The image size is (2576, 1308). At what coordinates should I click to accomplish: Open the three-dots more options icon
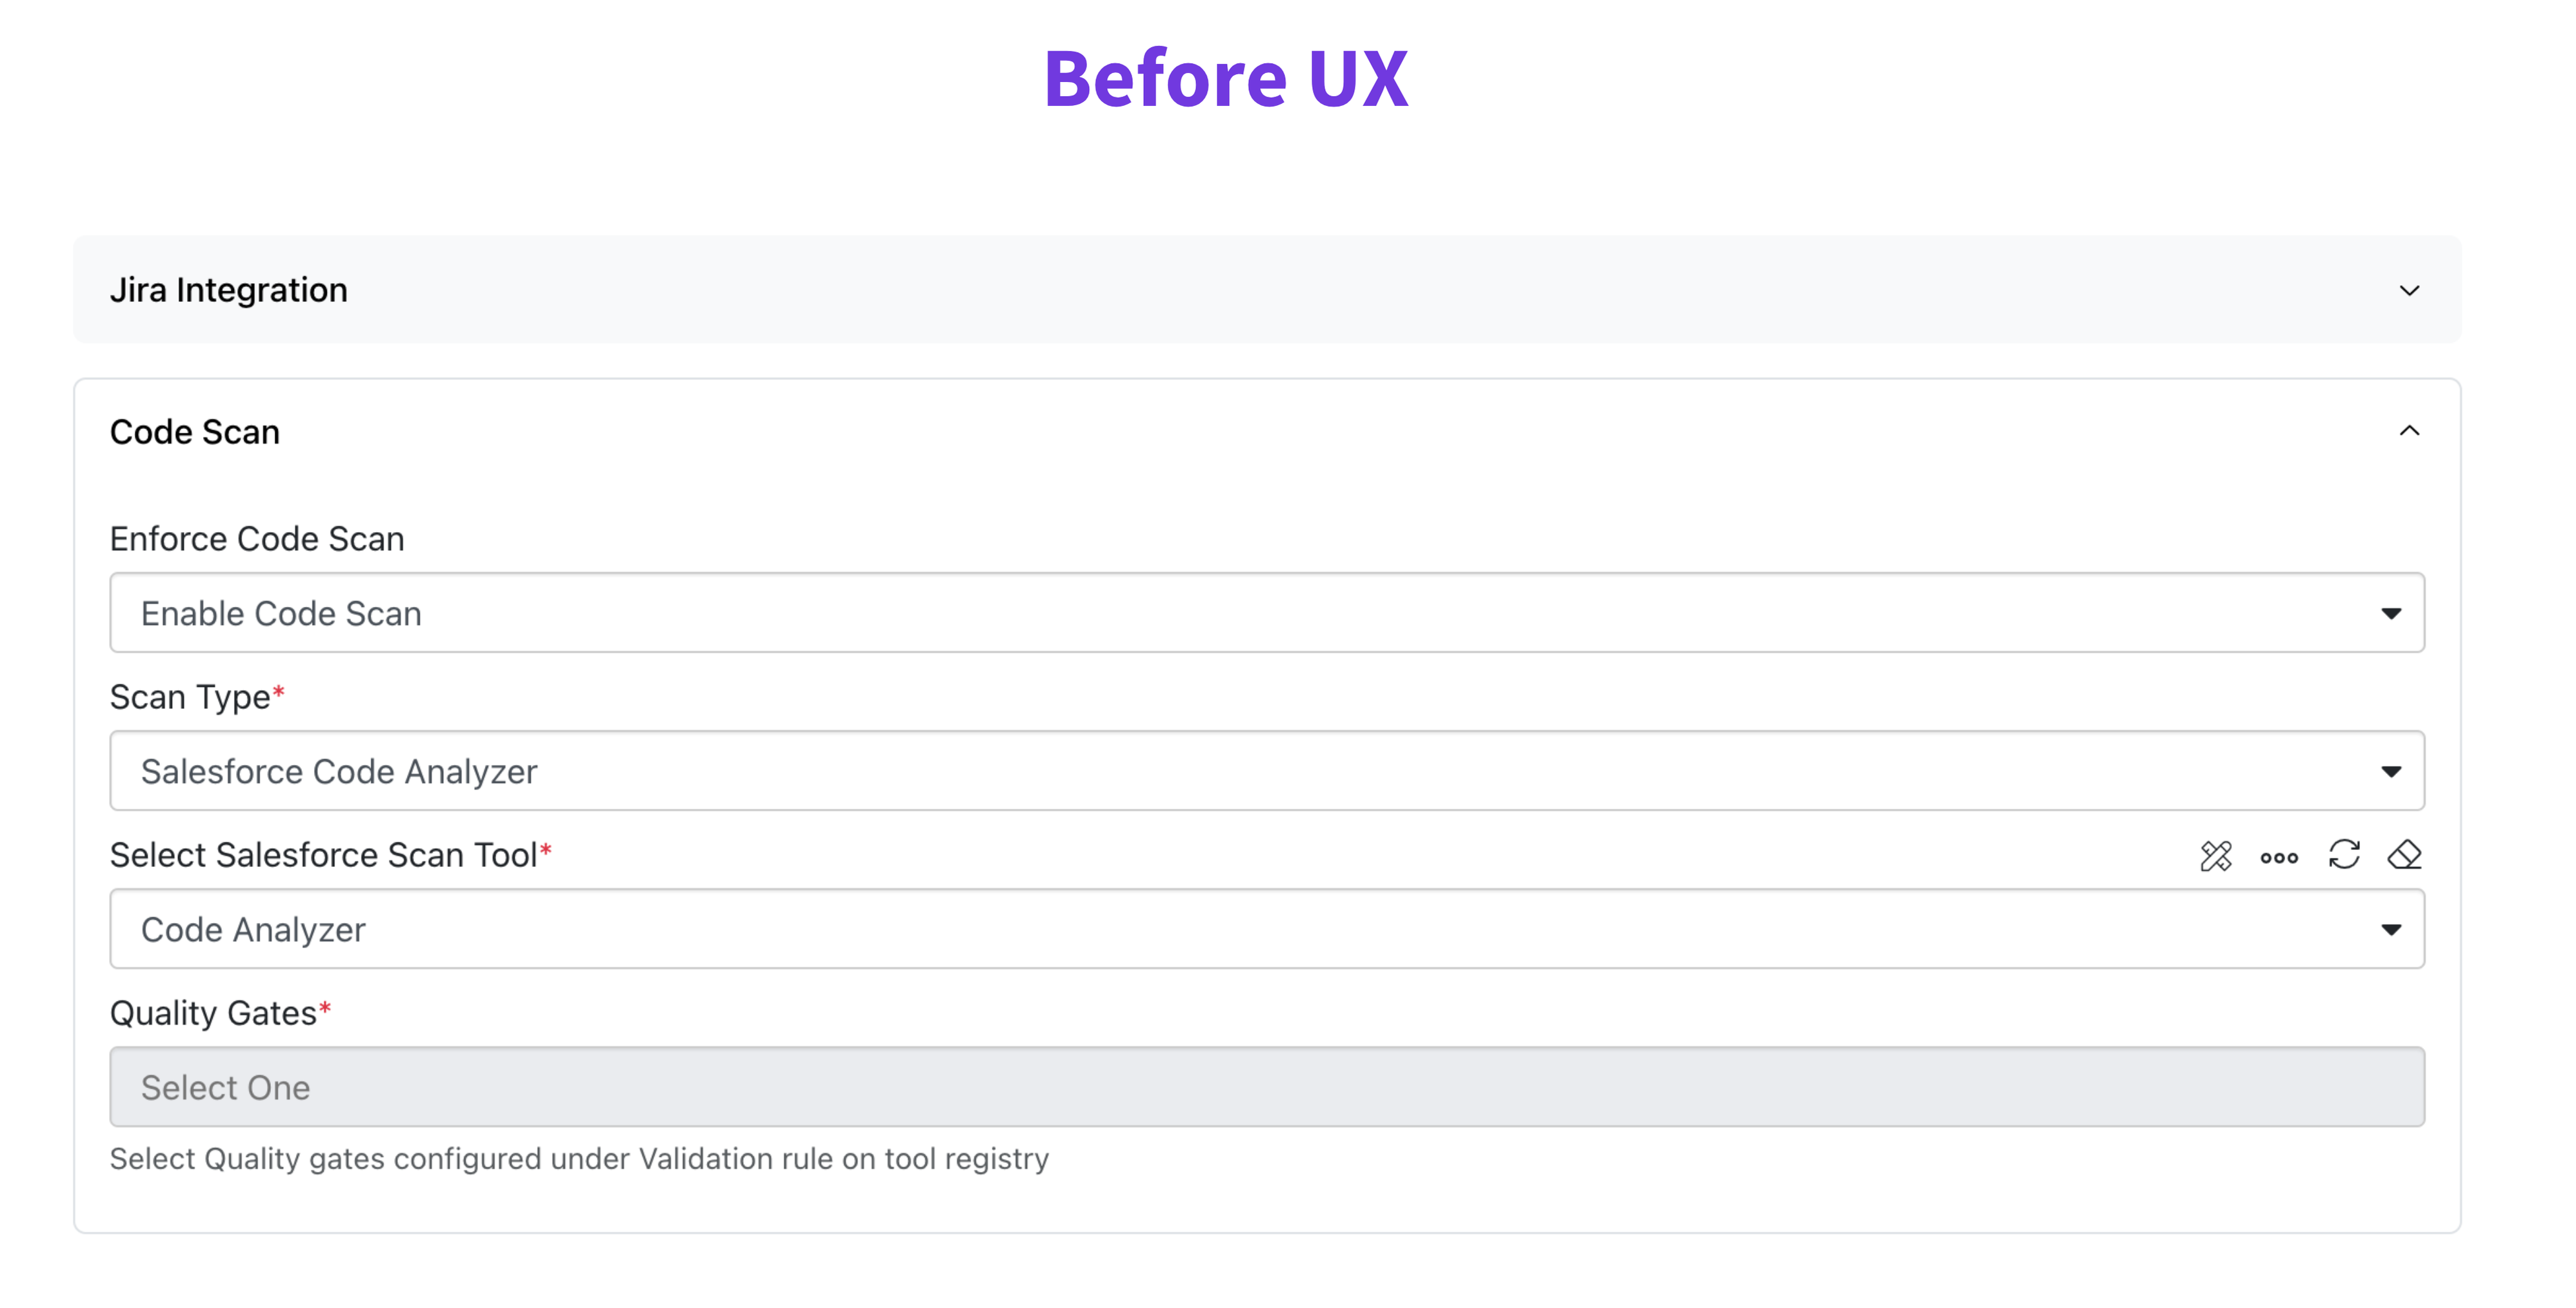coord(2279,857)
